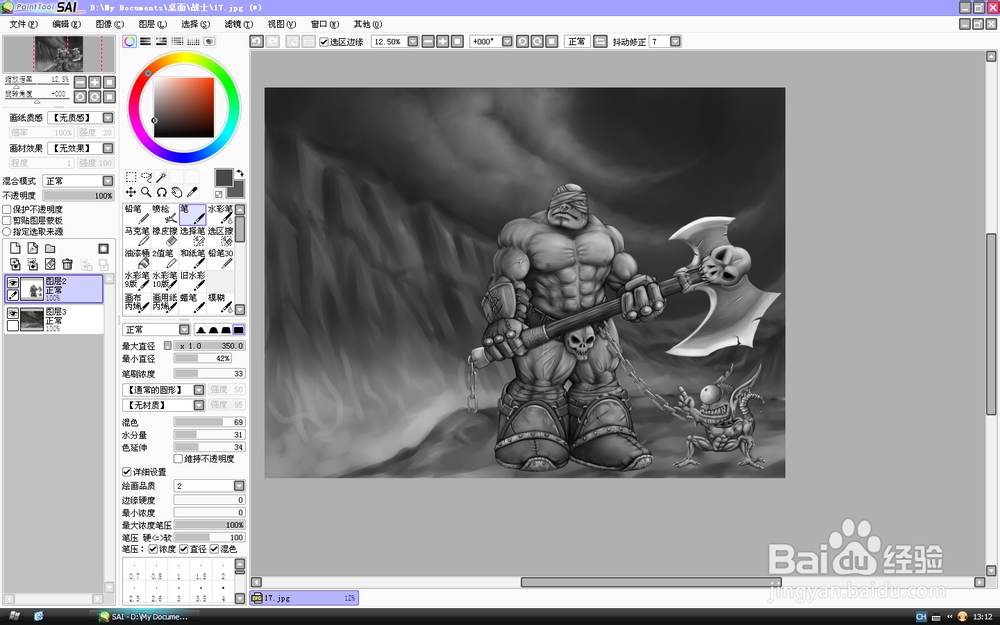Activate the lasso selection tool
The width and height of the screenshot is (1000, 625).
pos(146,177)
